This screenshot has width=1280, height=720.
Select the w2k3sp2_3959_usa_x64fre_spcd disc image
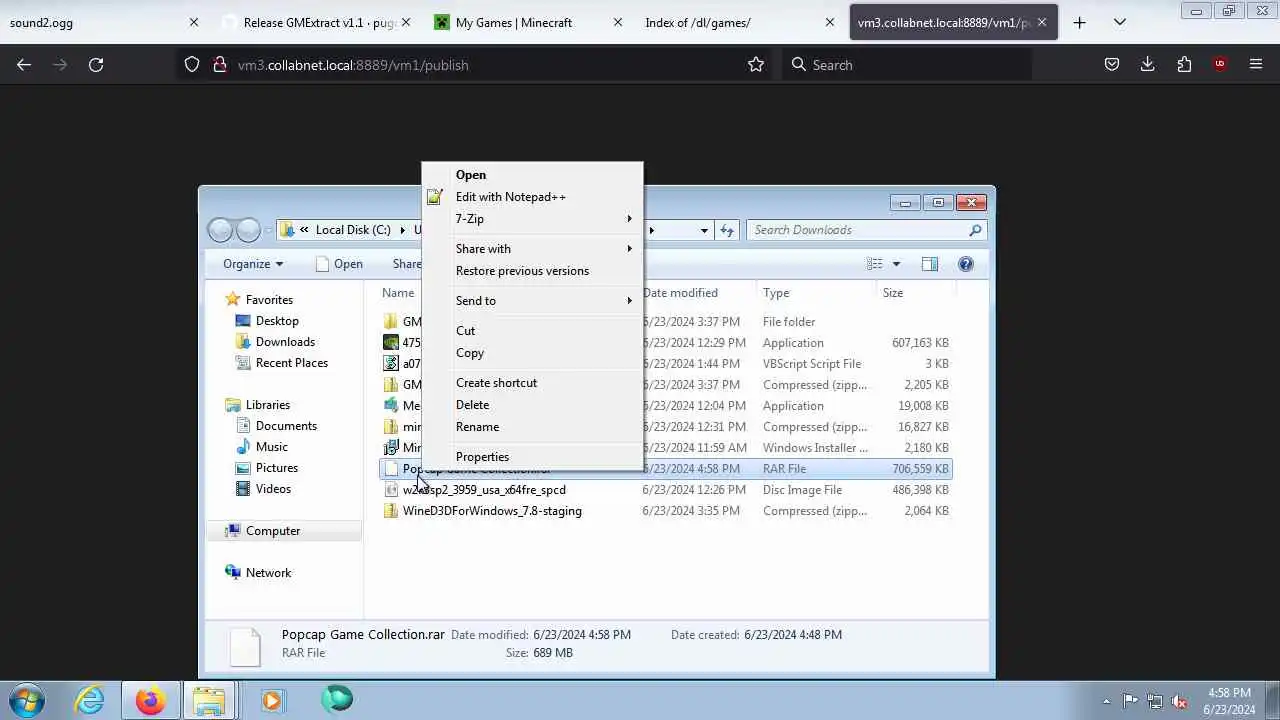coord(484,490)
